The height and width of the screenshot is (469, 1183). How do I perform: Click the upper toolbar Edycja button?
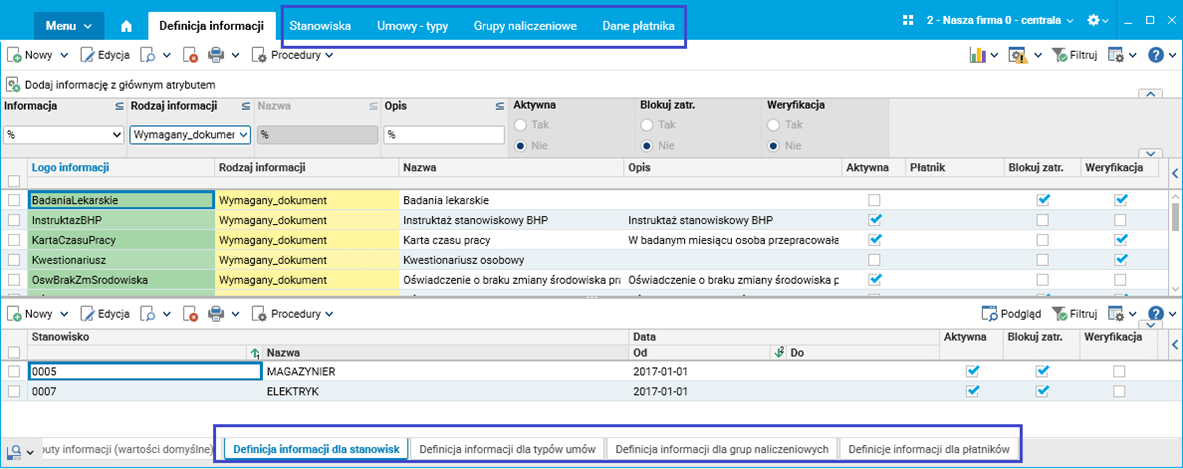(x=105, y=55)
